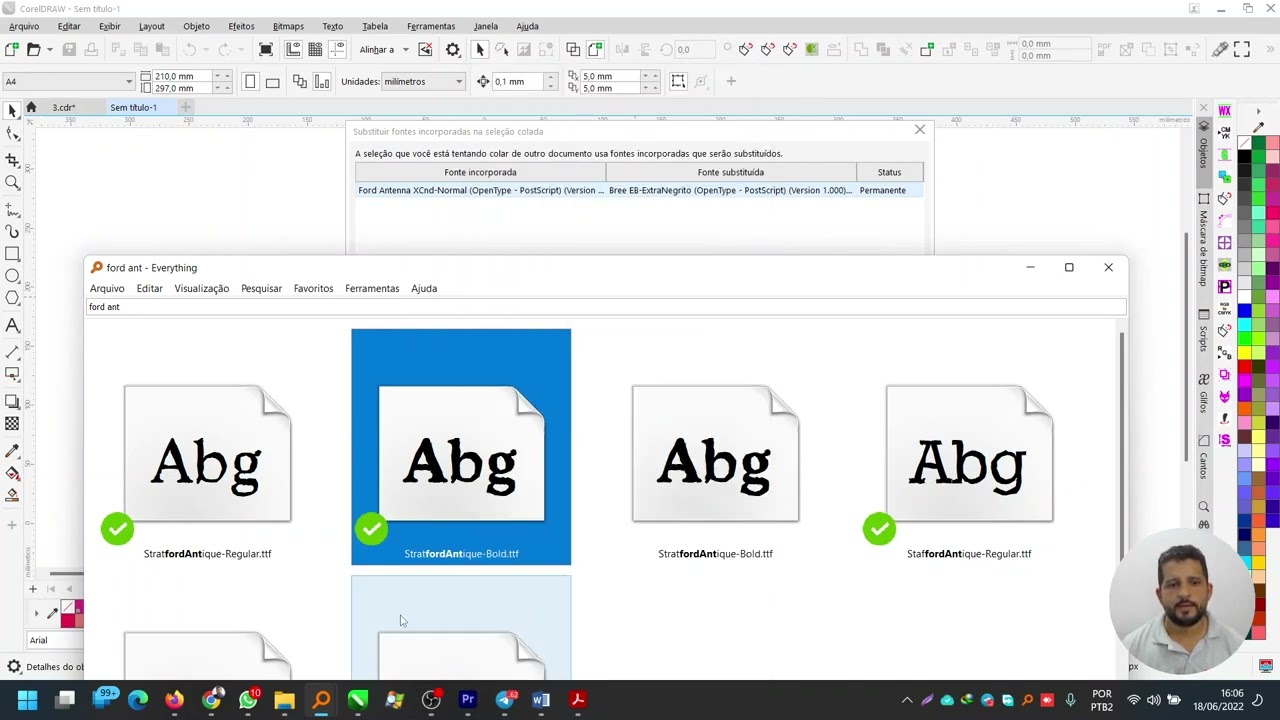Select the Eyedropper tool in the toolbox
Image resolution: width=1280 pixels, height=720 pixels.
pos(12,451)
